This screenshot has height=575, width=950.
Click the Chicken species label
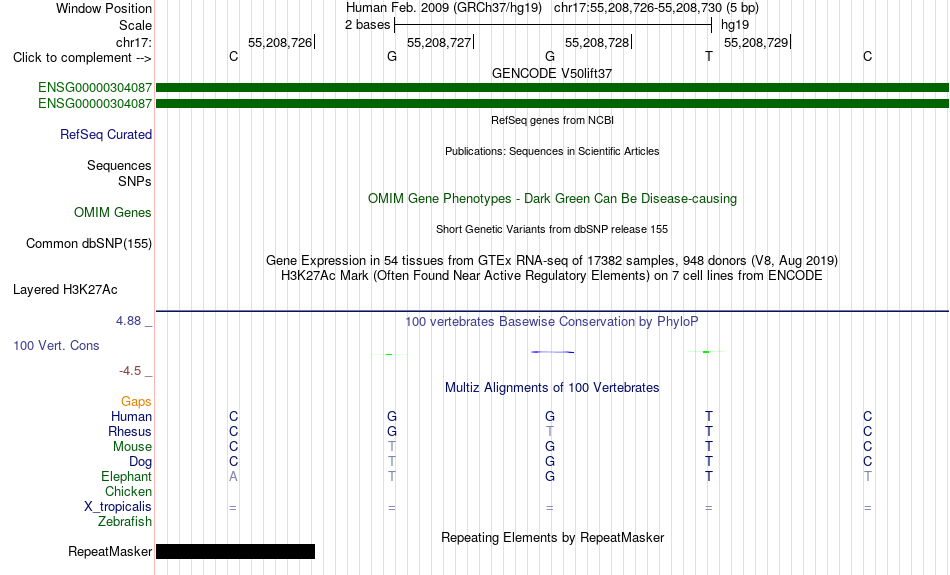(x=128, y=491)
